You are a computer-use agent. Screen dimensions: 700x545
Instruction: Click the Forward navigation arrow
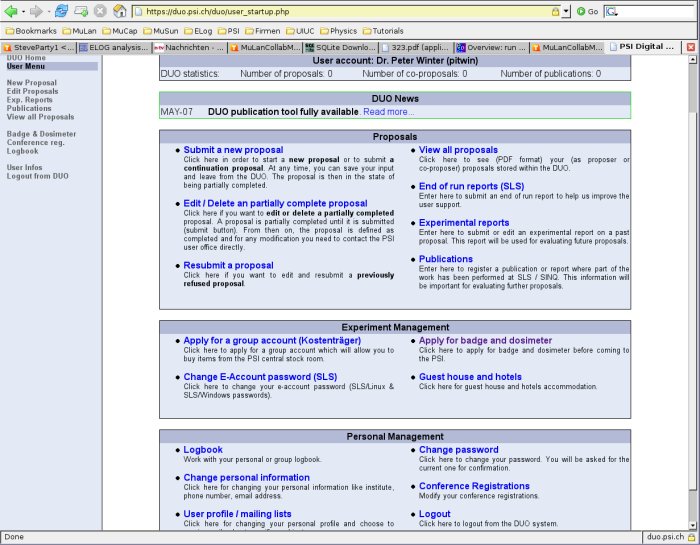[36, 11]
